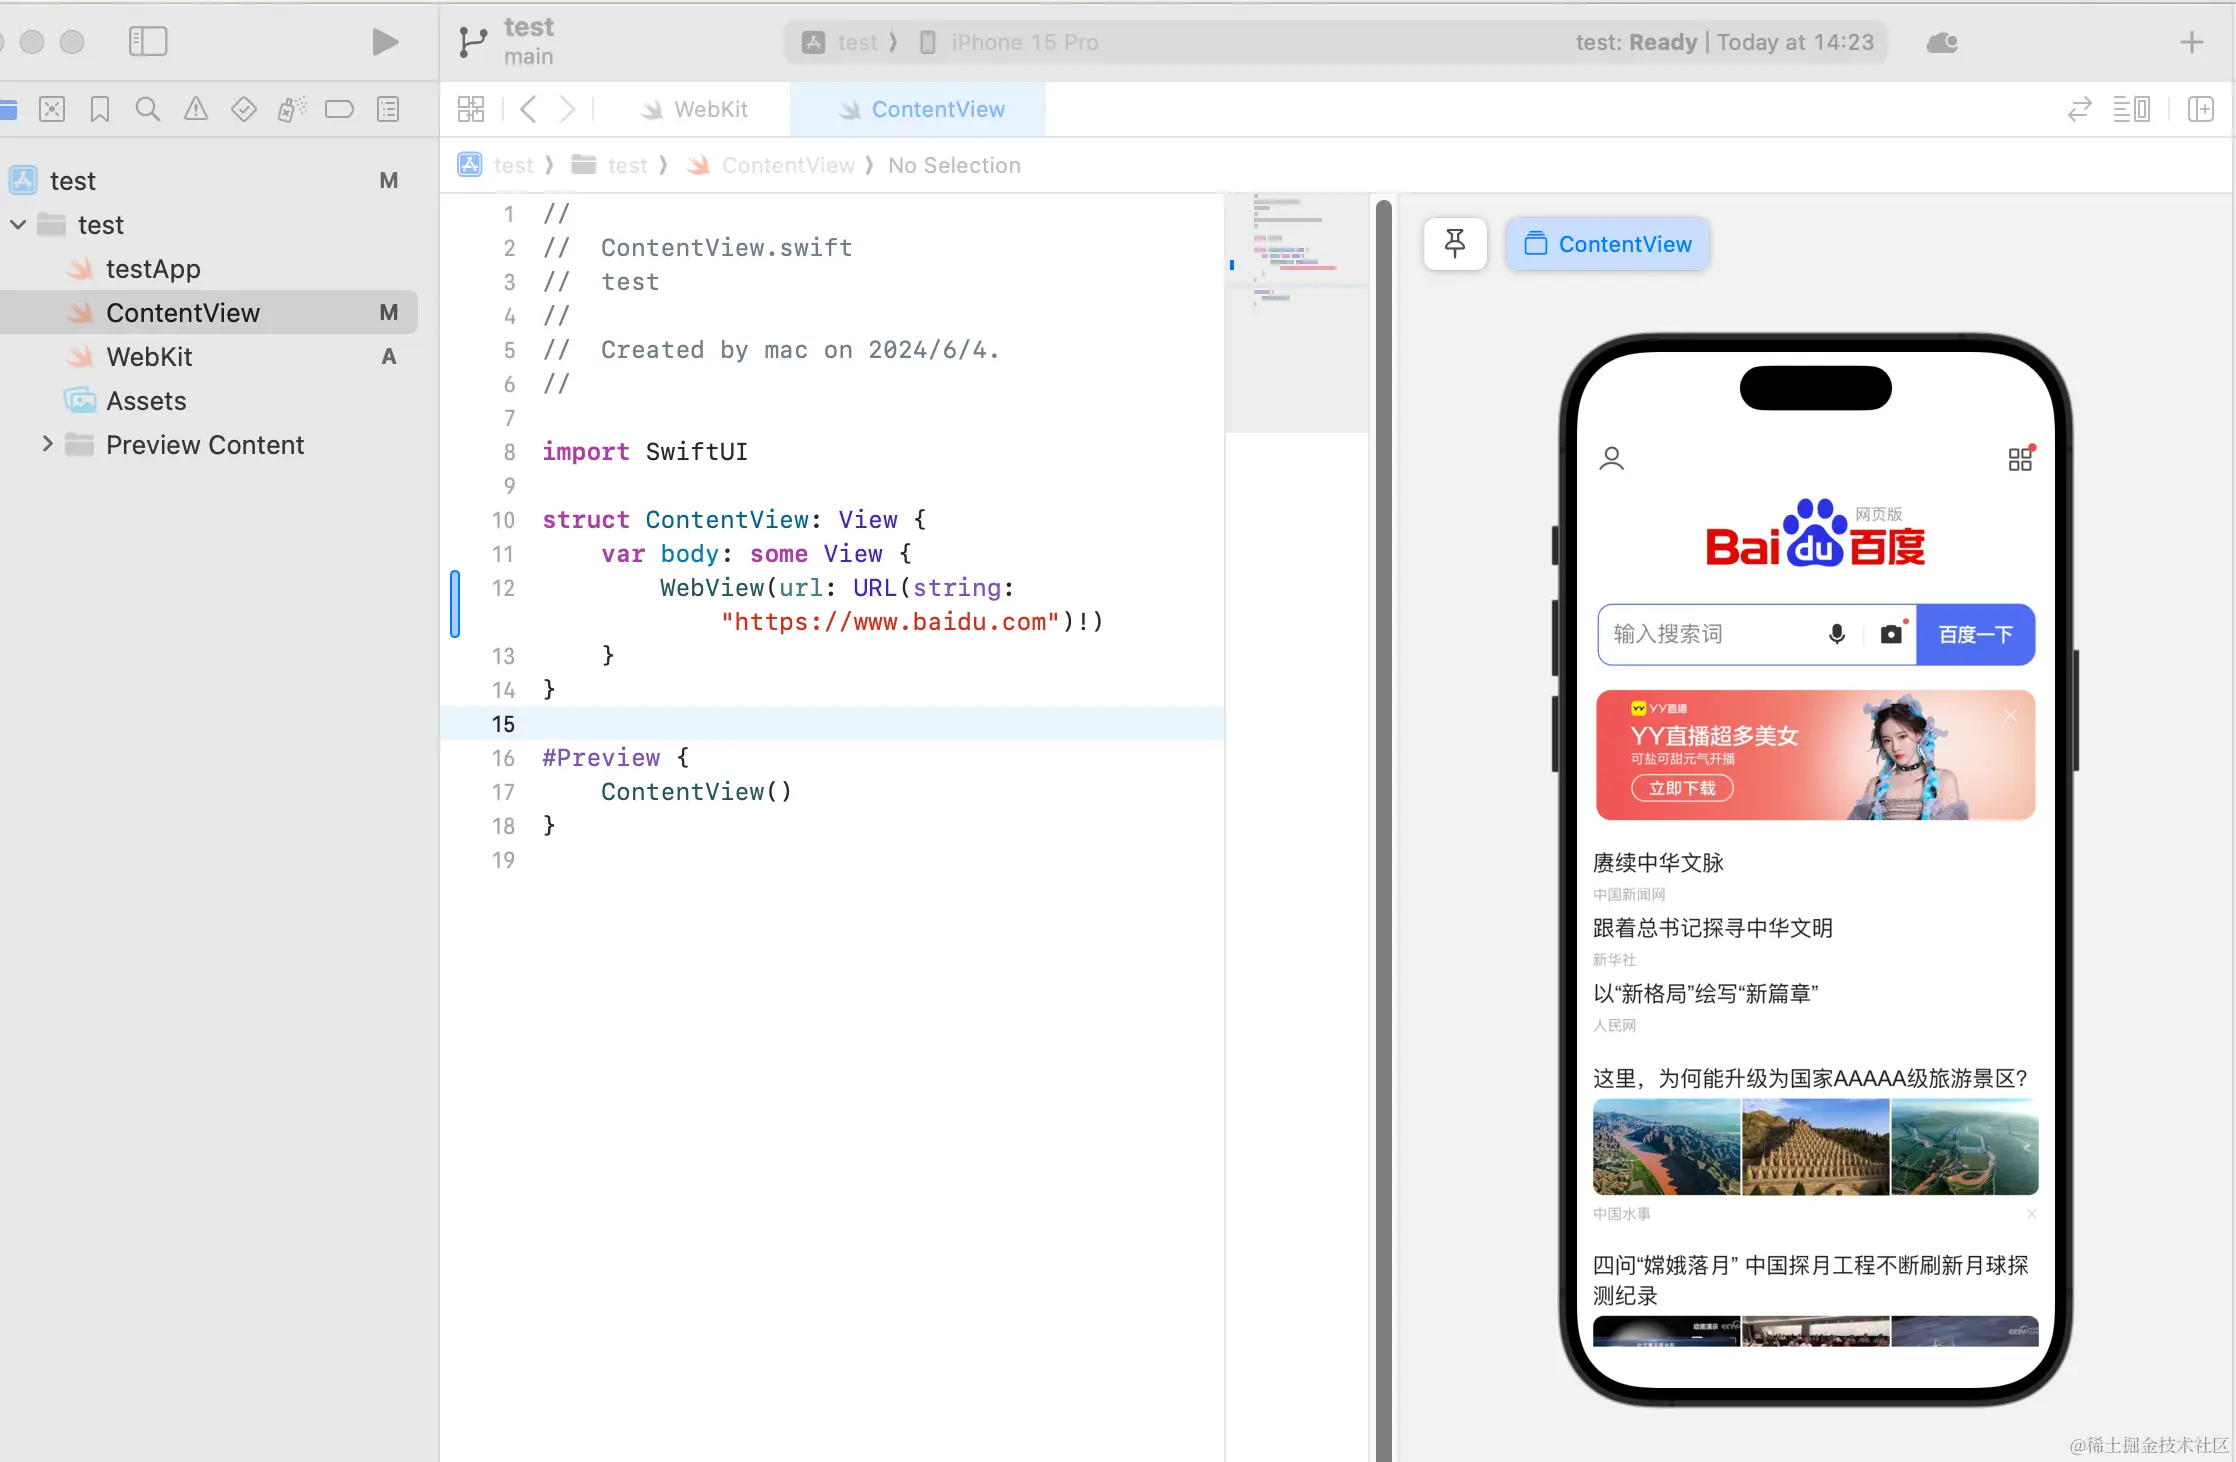Click the Xcode Cloud status icon
This screenshot has height=1462, width=2236.
(x=1941, y=42)
